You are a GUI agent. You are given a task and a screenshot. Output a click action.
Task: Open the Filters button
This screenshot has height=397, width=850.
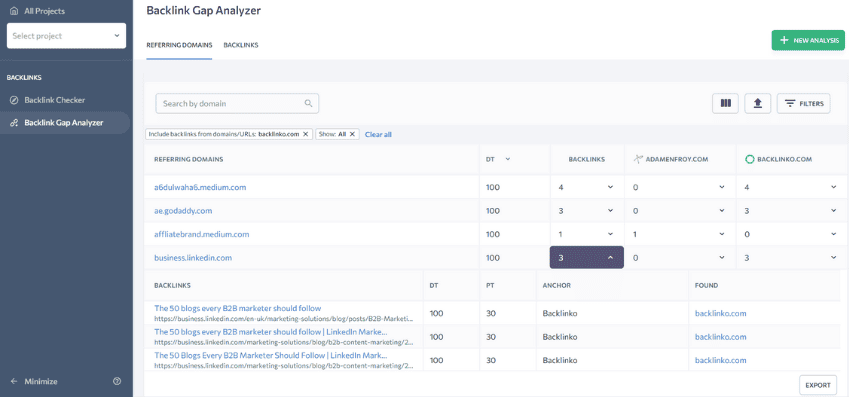[803, 103]
